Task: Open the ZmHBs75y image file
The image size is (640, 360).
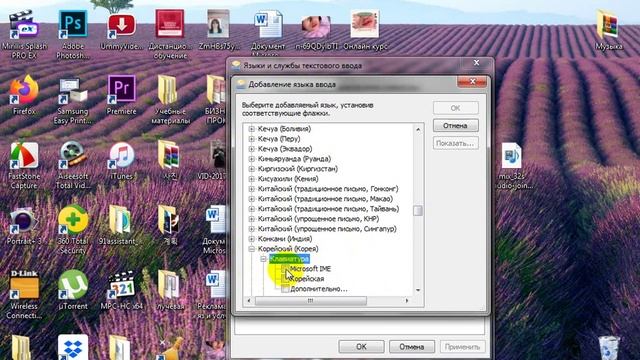Action: 218,24
